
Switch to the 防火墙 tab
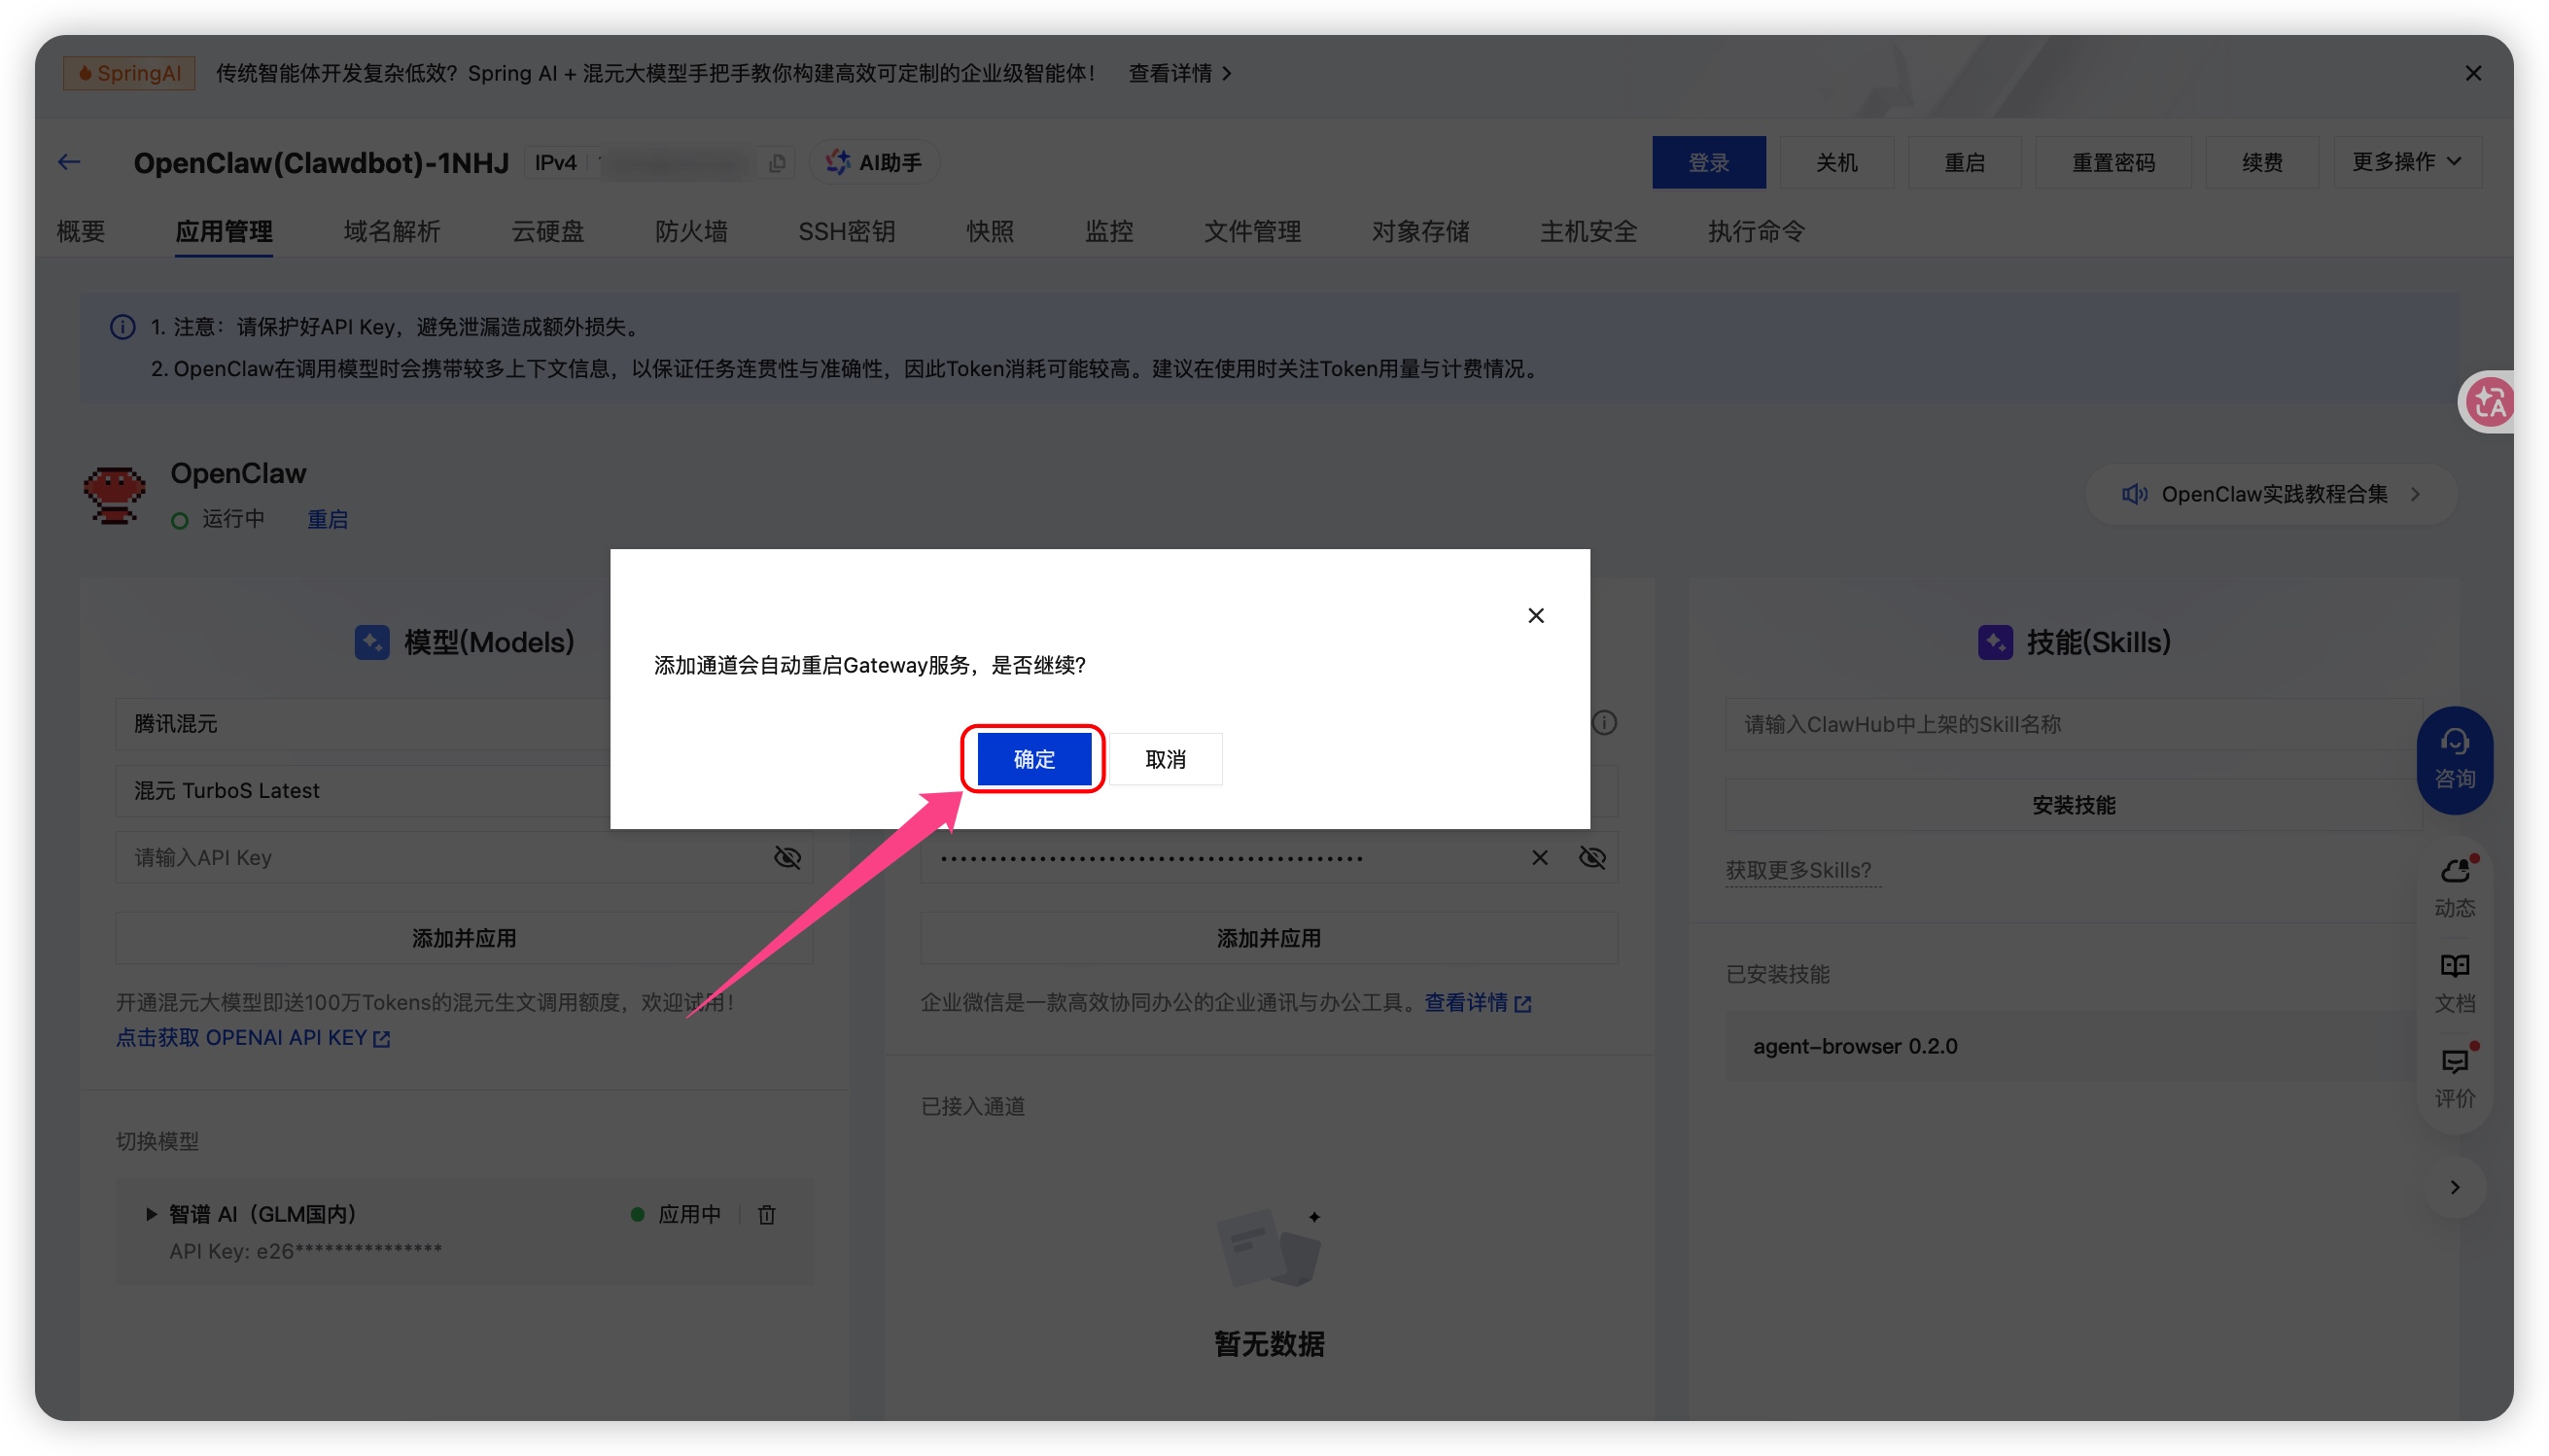pos(691,232)
